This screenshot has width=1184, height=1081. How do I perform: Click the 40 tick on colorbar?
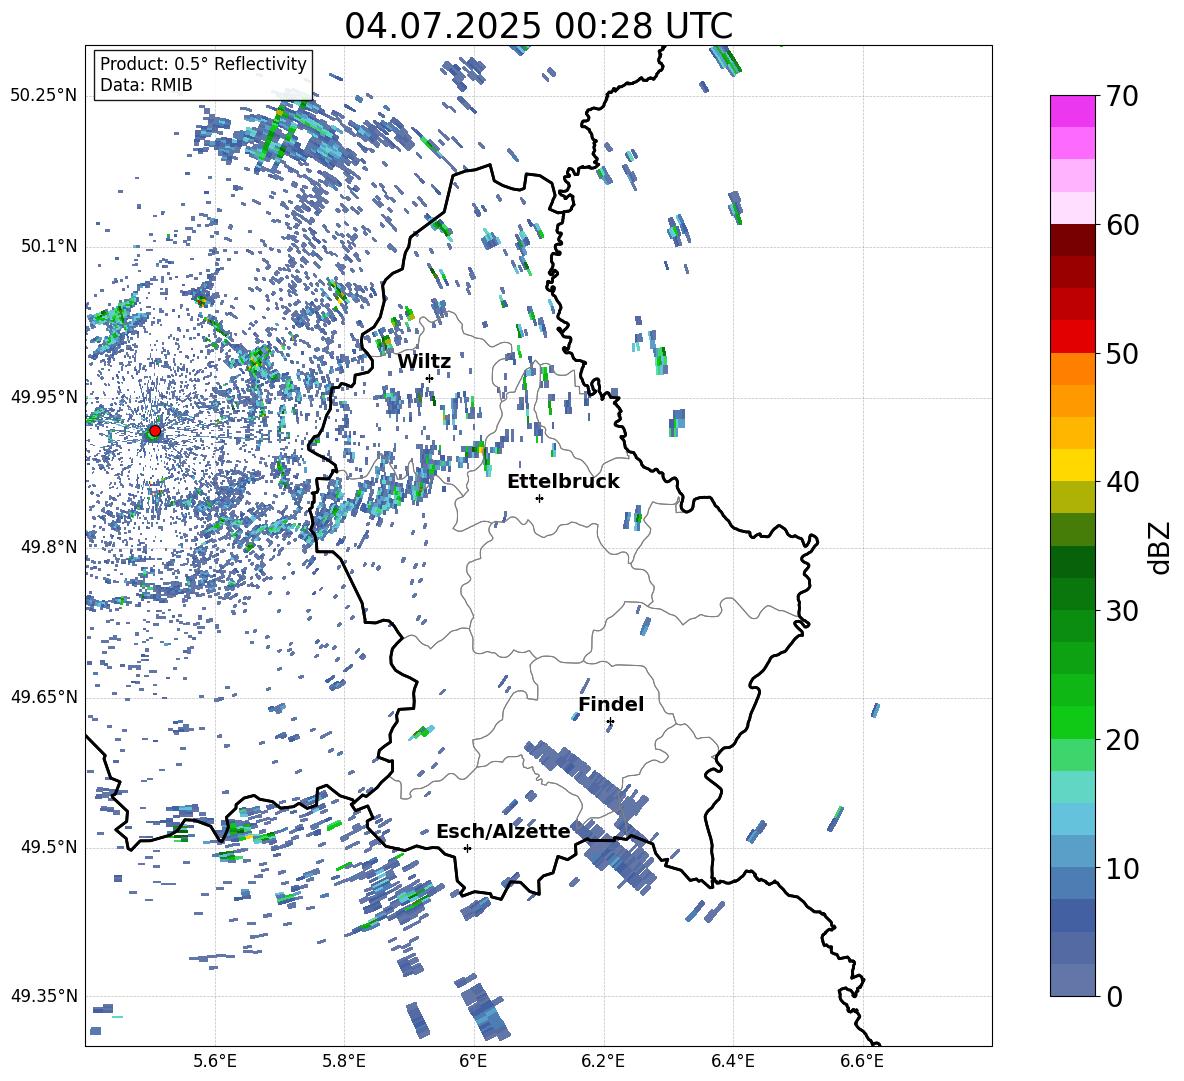point(1121,482)
